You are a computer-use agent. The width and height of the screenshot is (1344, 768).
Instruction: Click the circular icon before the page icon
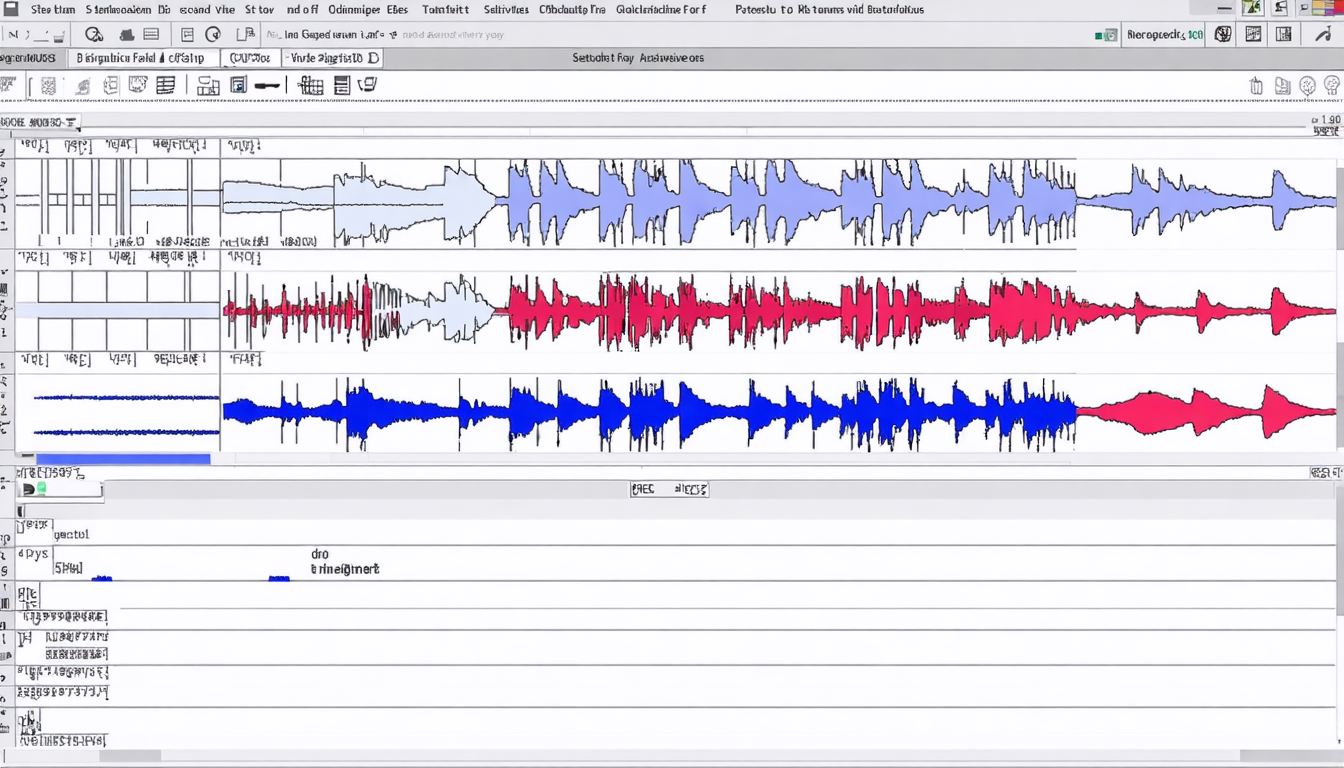[212, 35]
